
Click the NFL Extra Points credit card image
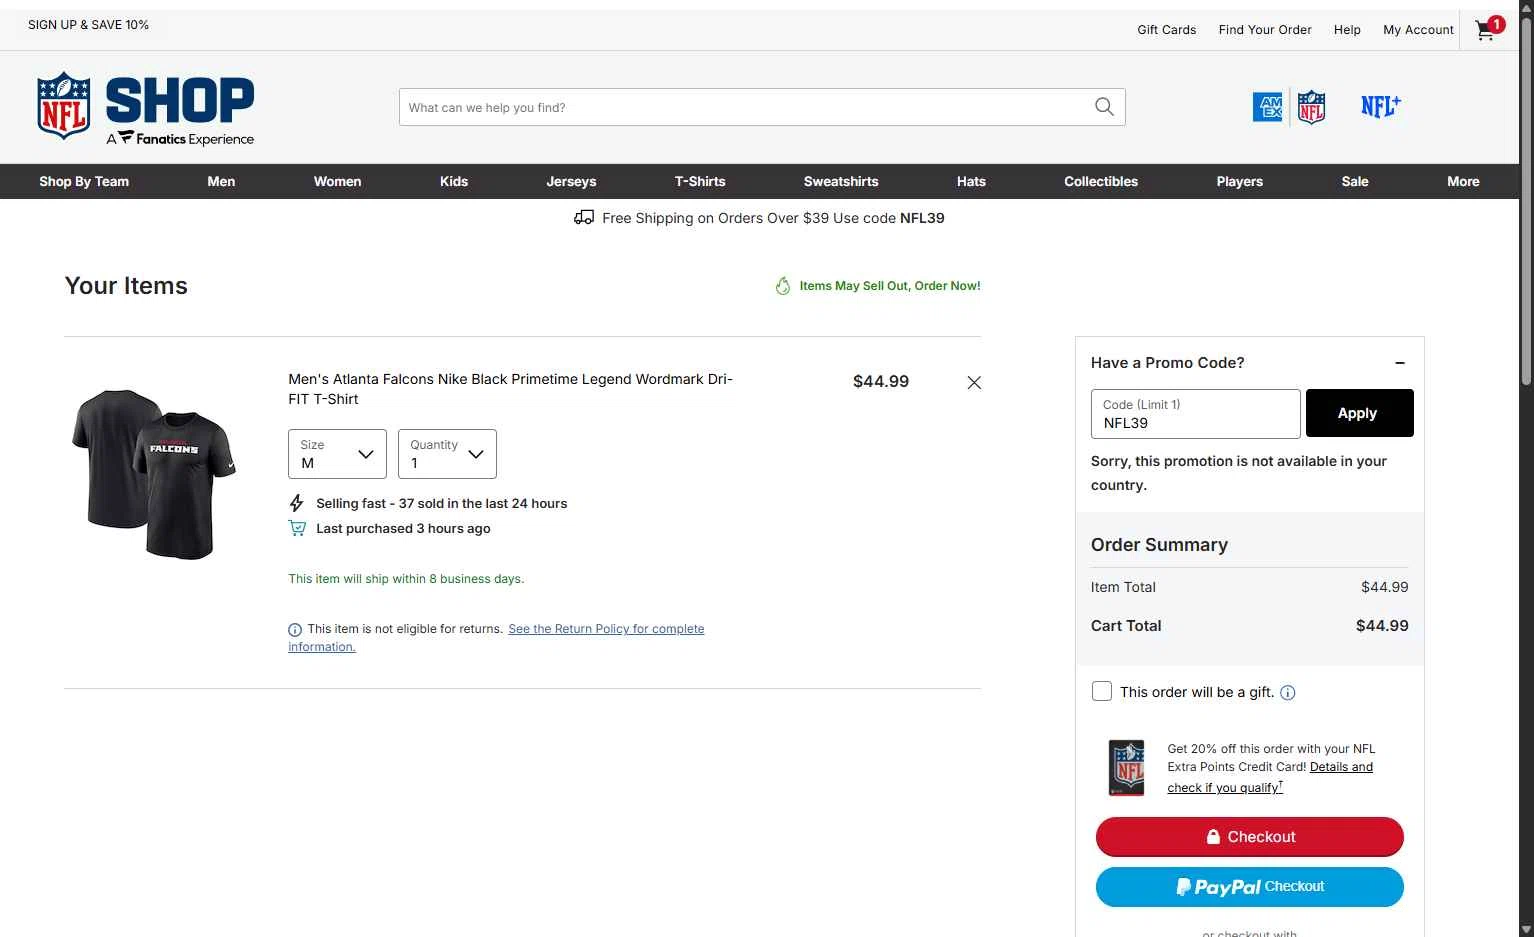(1127, 768)
